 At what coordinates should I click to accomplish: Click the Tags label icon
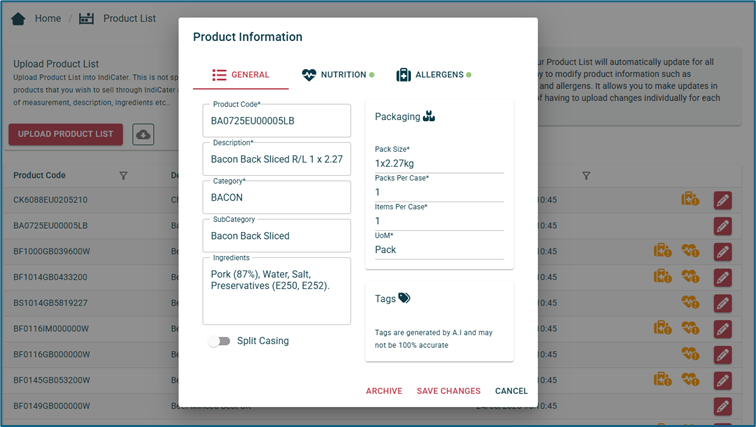coord(404,298)
